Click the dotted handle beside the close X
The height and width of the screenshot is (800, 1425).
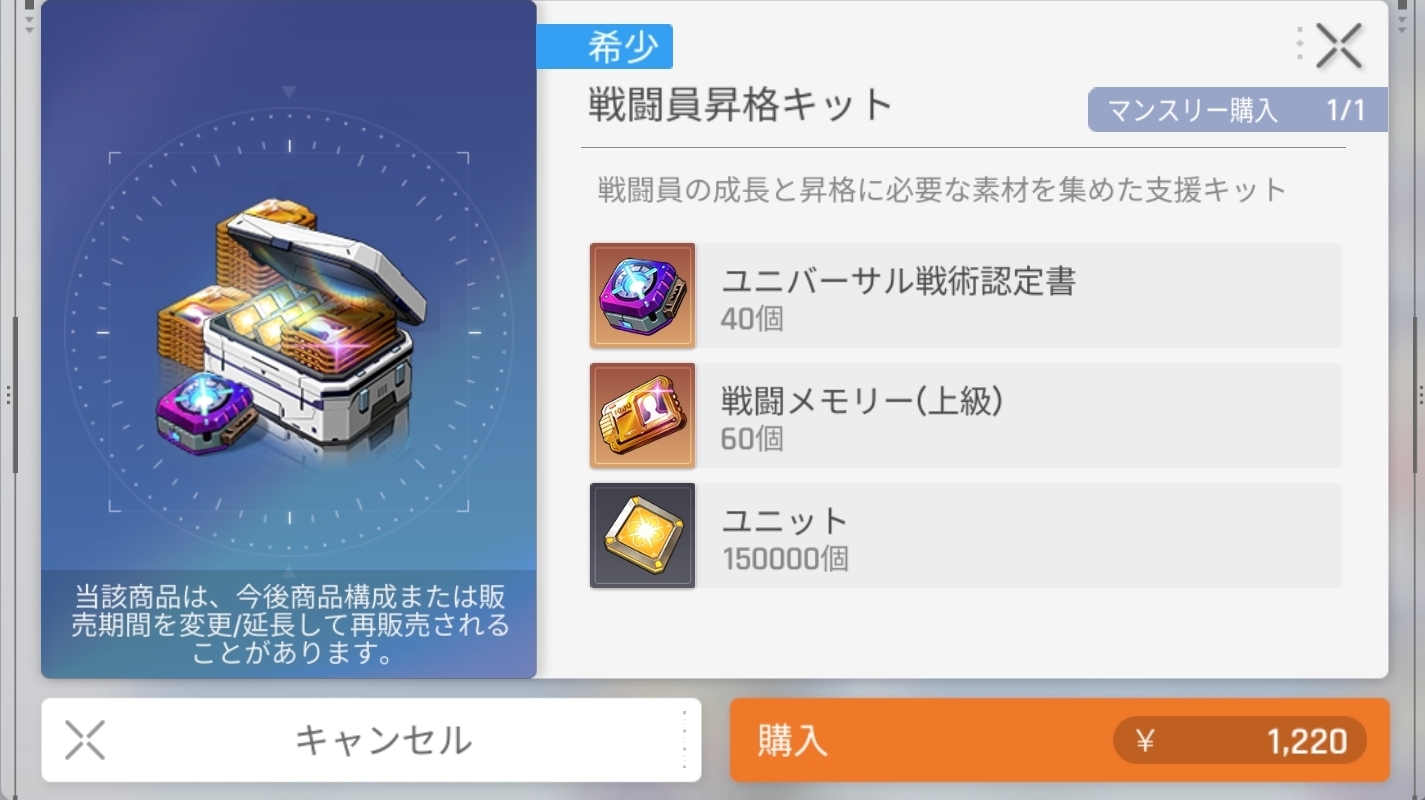pos(1299,45)
